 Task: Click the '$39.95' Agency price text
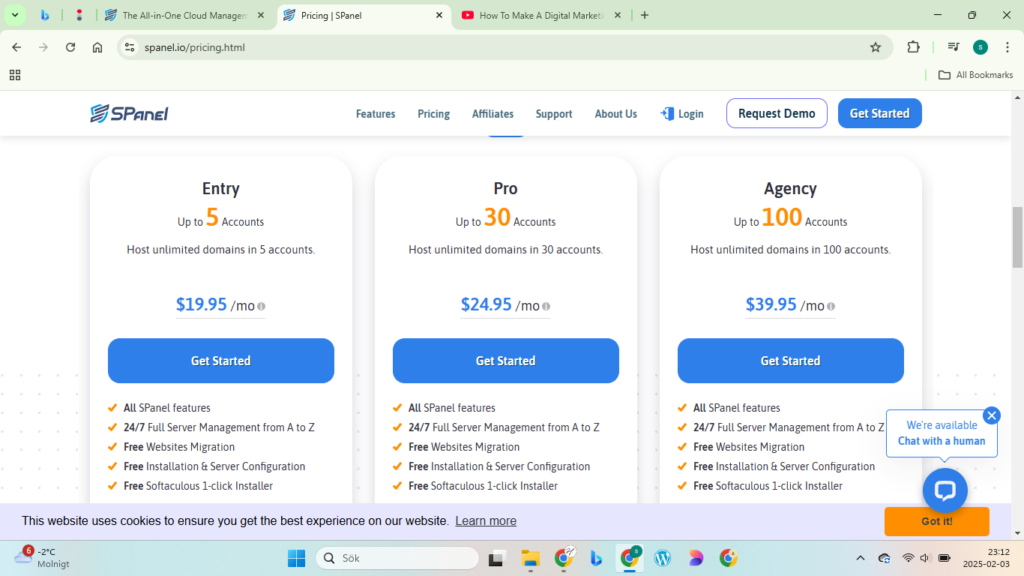(x=771, y=304)
